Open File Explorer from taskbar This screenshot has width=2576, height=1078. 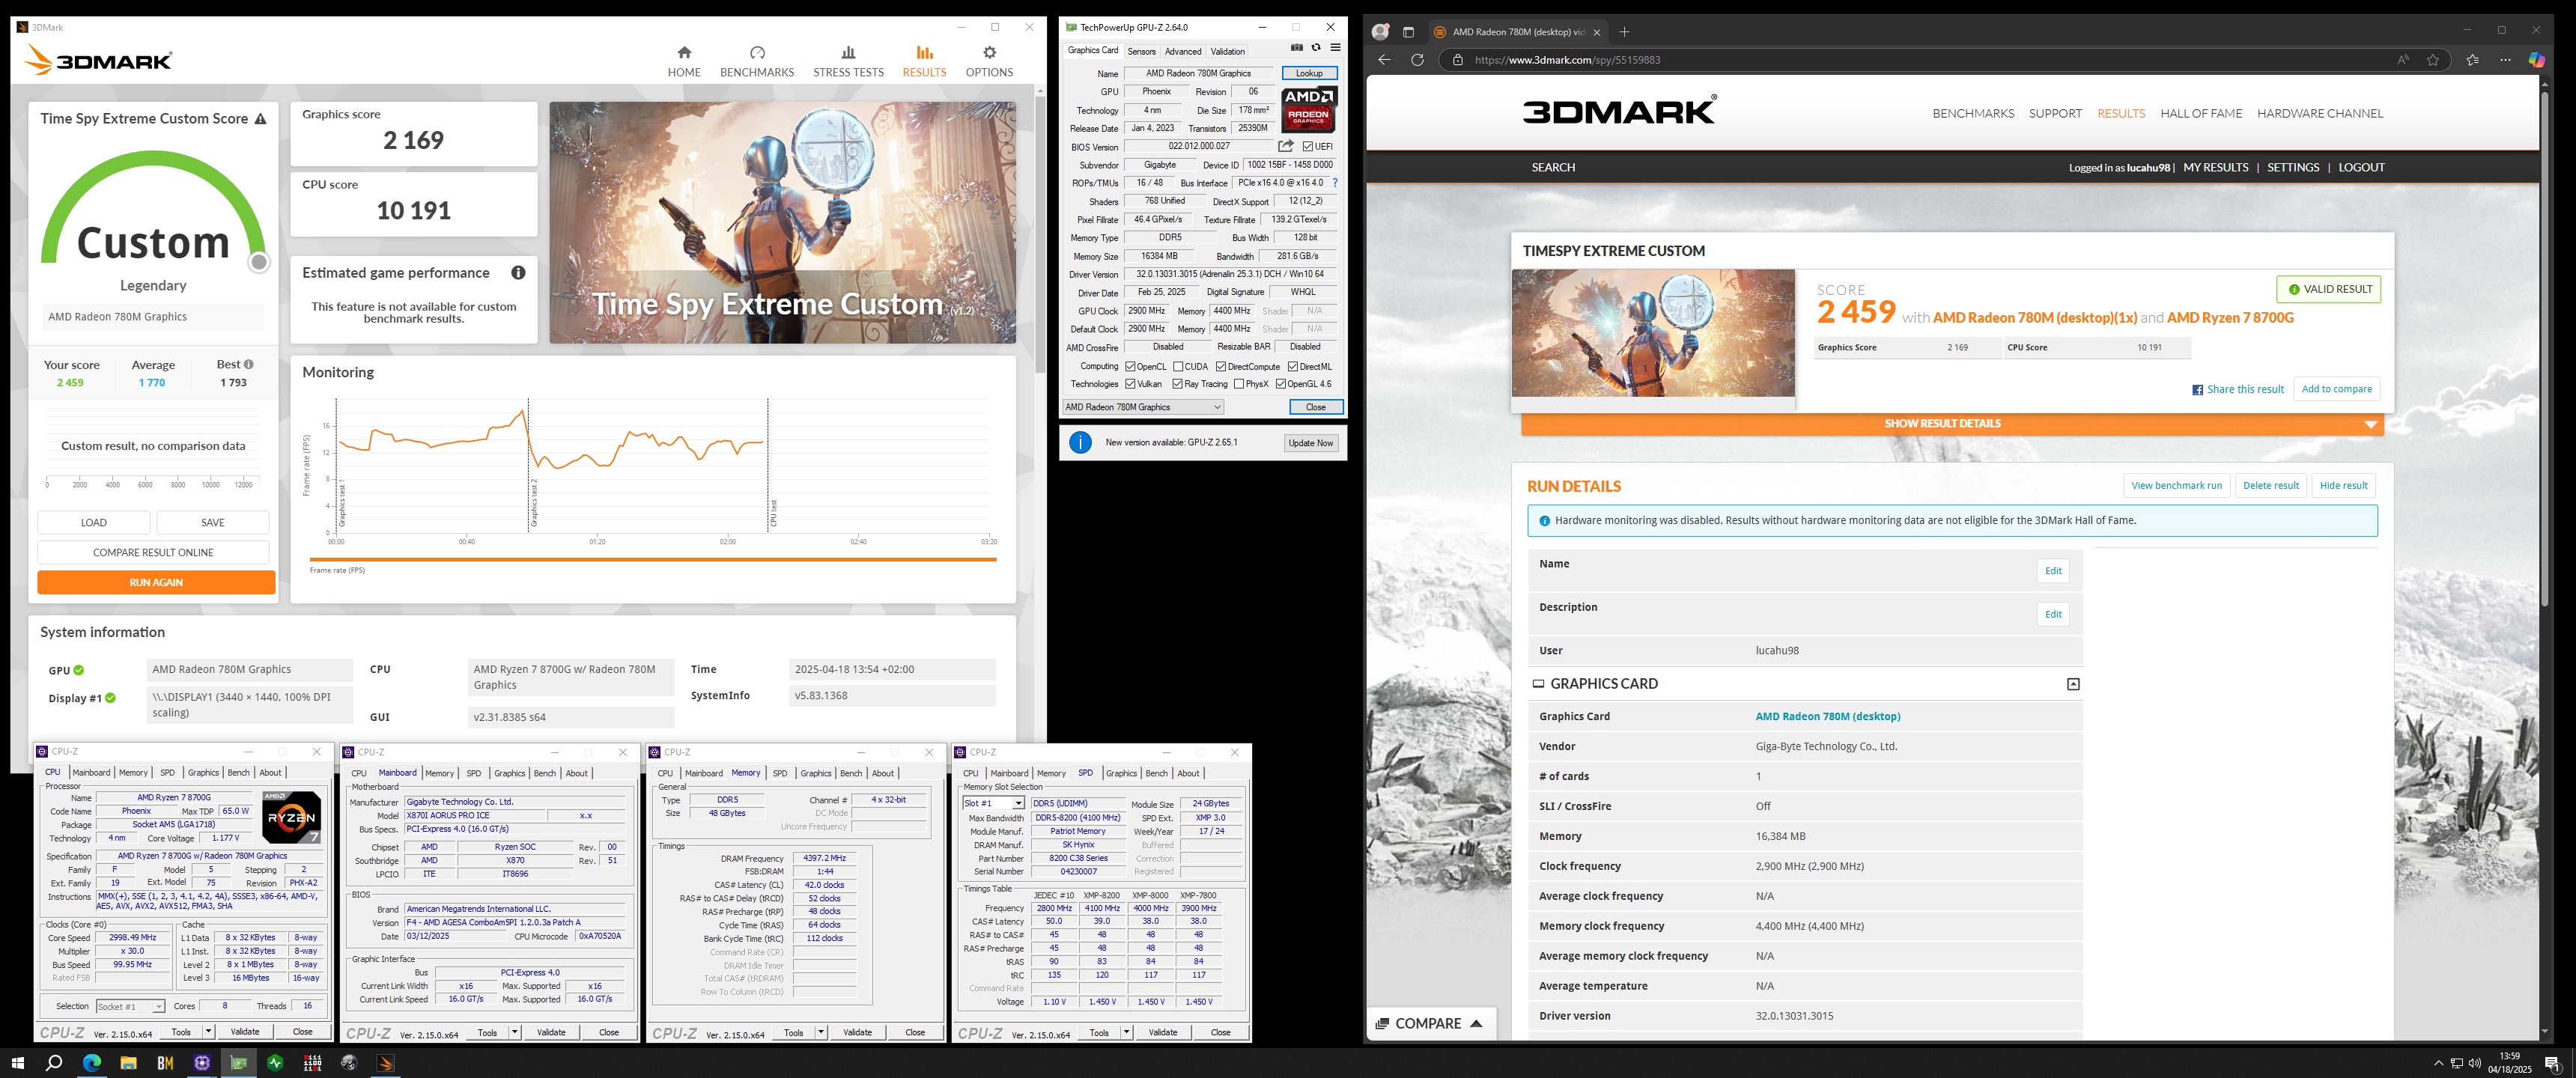tap(128, 1063)
